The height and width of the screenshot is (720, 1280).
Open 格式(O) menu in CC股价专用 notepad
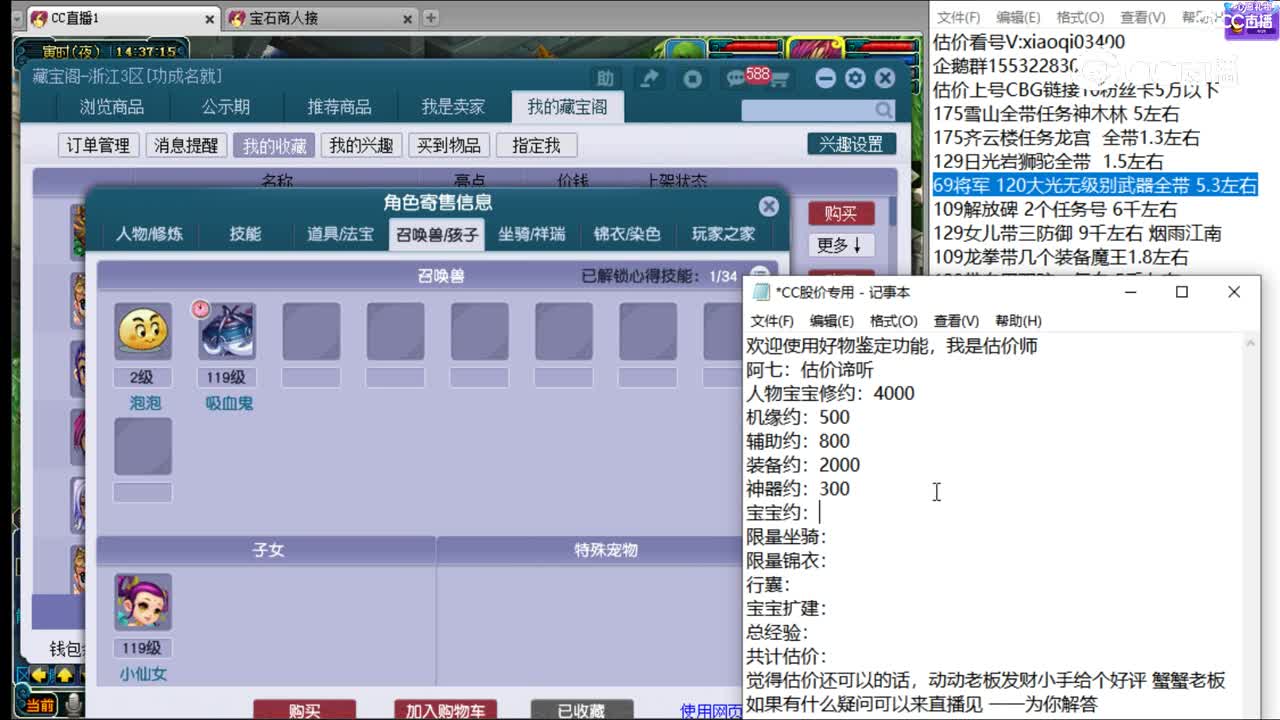tap(893, 321)
